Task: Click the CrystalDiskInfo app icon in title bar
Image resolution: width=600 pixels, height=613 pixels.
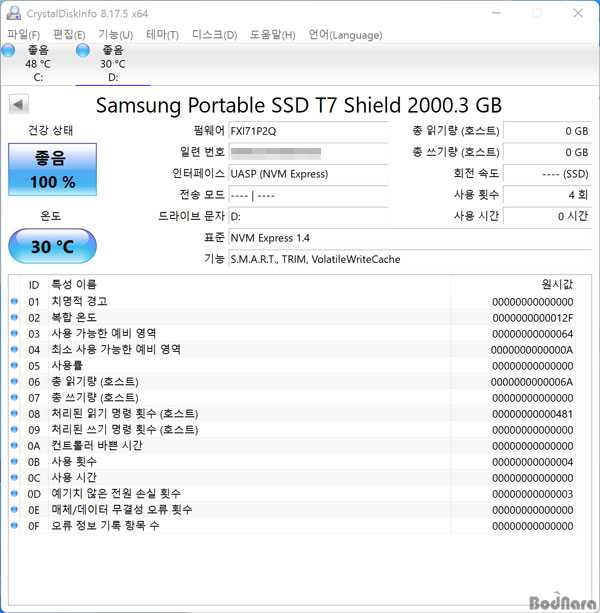Action: coord(13,13)
